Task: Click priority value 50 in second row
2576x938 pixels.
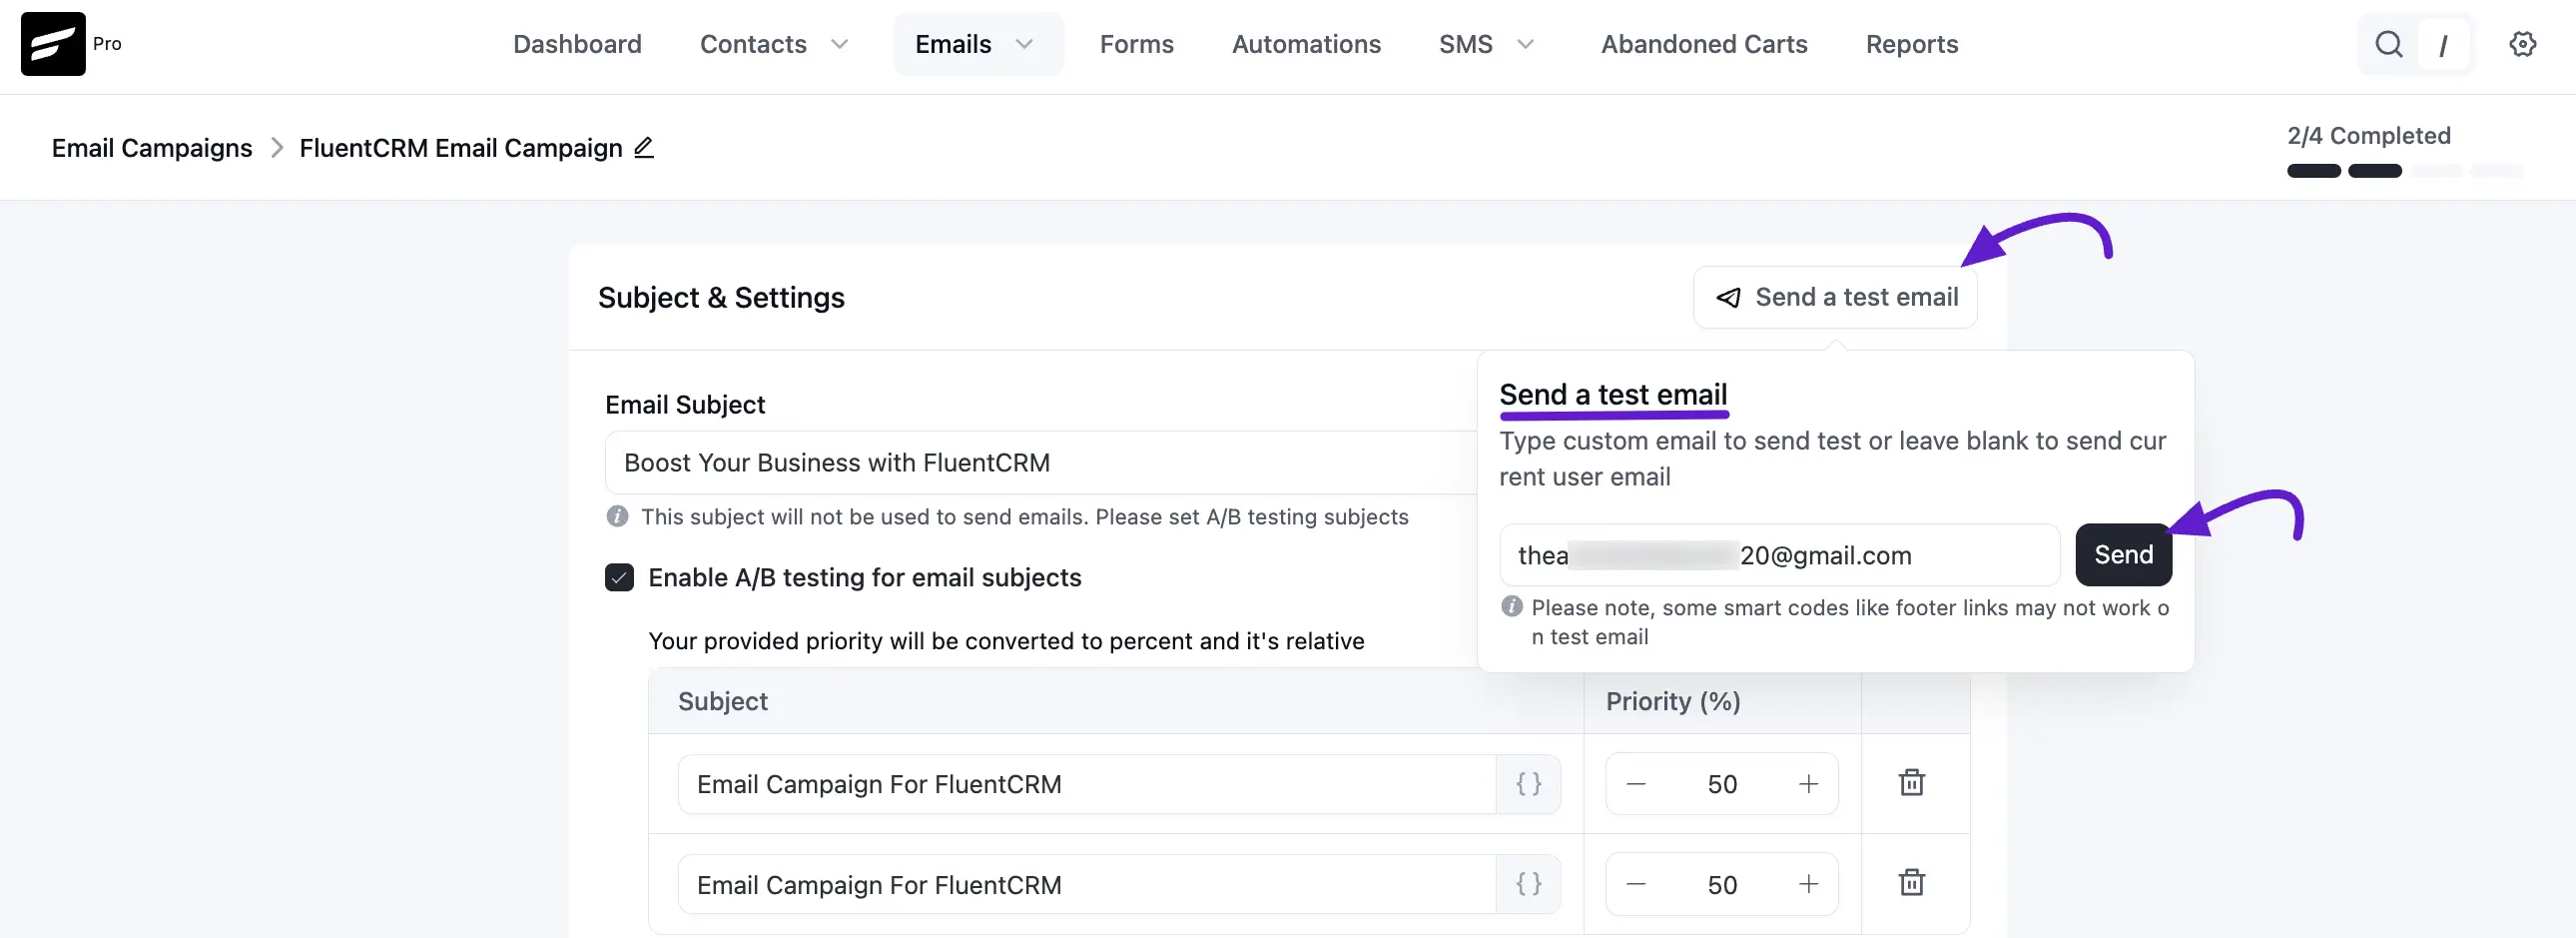Action: click(x=1722, y=884)
